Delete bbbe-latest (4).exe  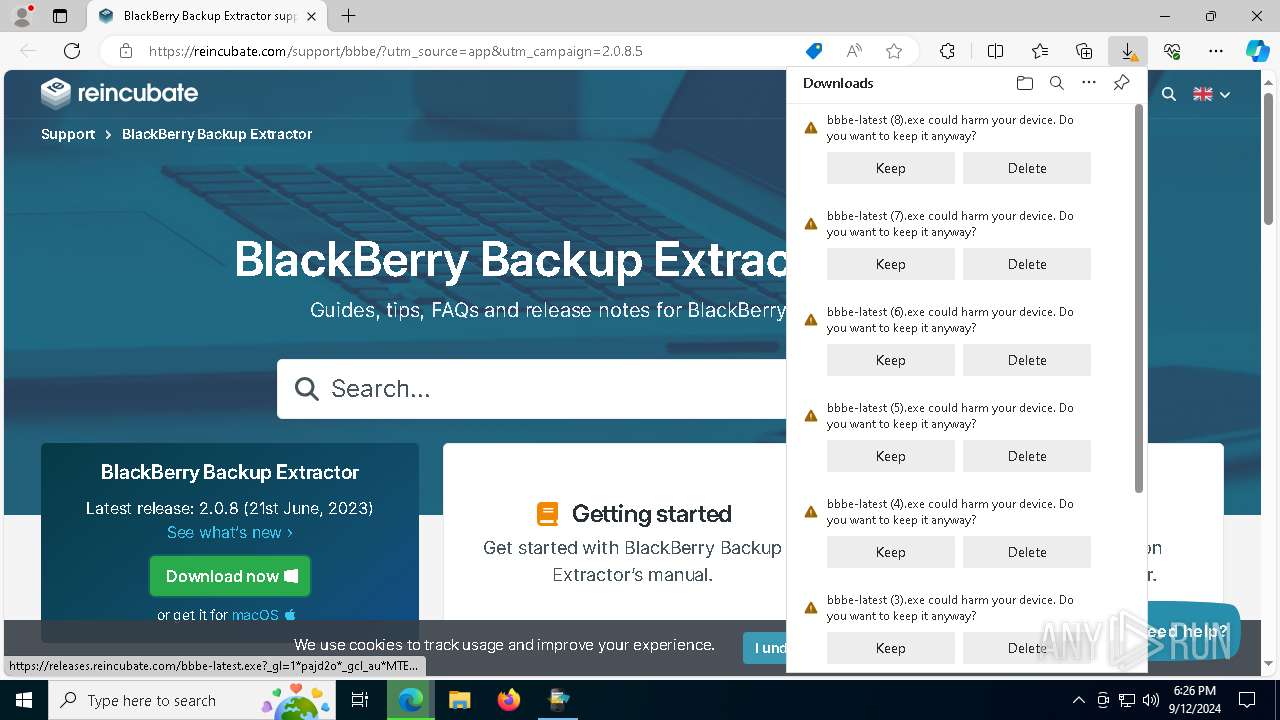(x=1027, y=552)
